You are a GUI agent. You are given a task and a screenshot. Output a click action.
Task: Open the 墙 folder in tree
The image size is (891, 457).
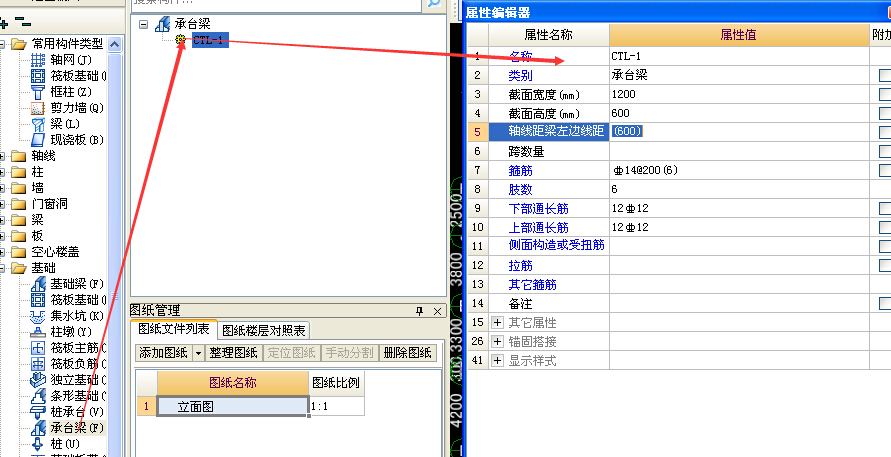(x=19, y=188)
